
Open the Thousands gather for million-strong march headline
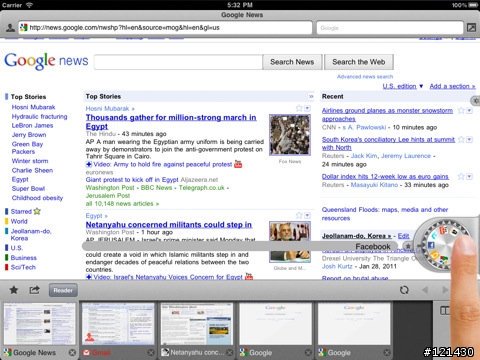click(x=171, y=122)
